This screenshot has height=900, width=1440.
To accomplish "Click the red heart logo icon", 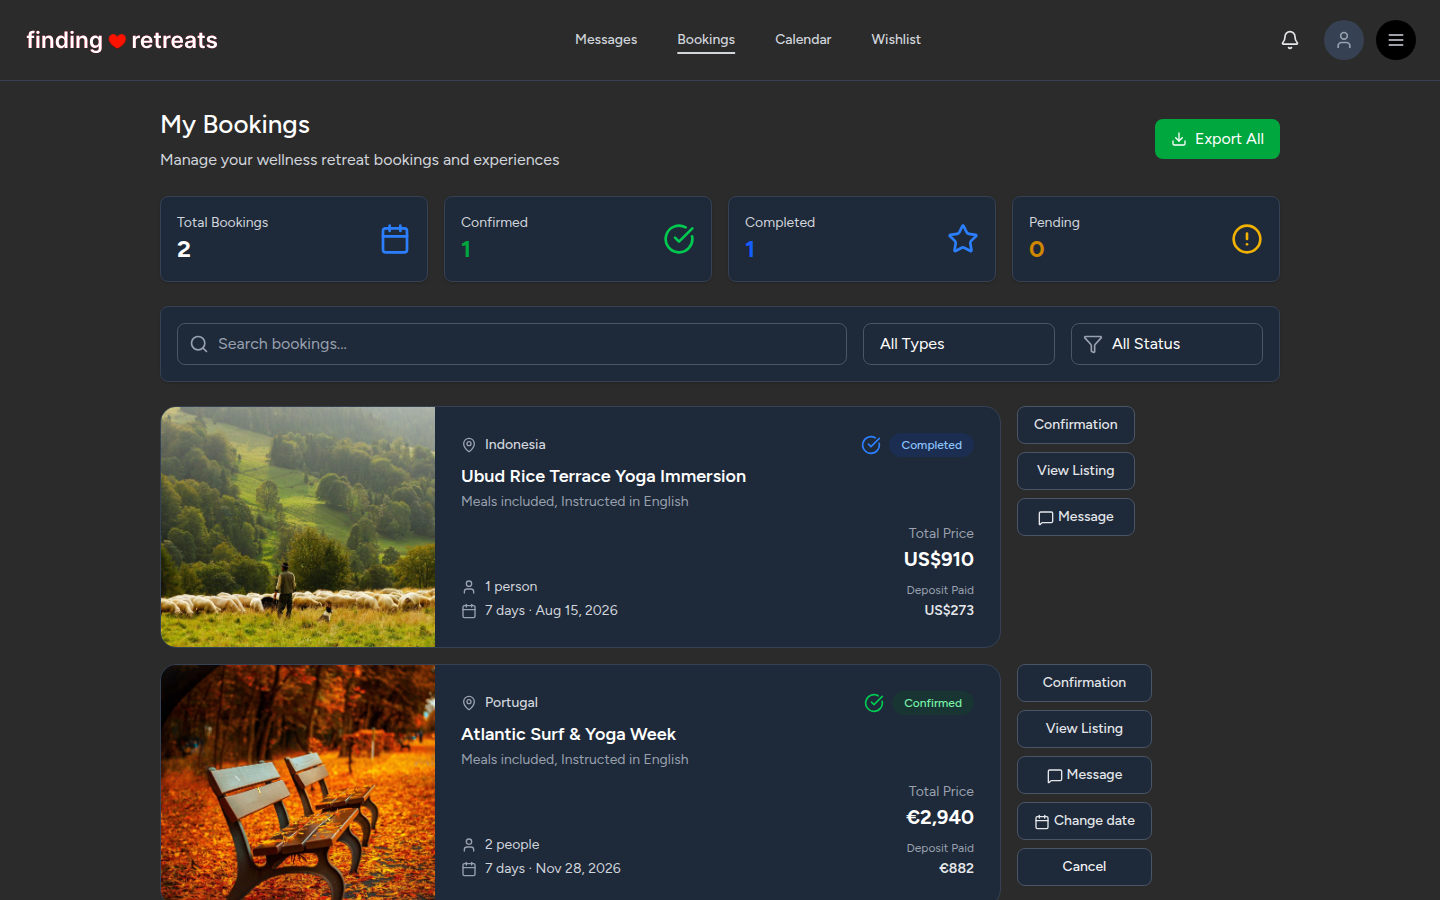I will pos(117,41).
